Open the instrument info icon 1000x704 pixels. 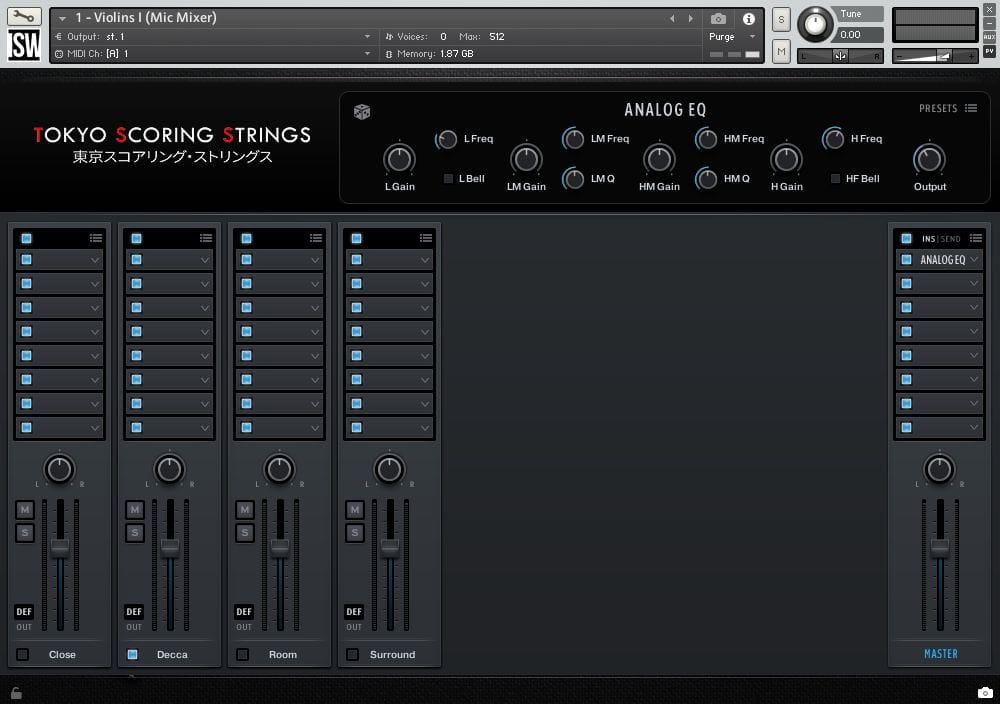pos(748,19)
